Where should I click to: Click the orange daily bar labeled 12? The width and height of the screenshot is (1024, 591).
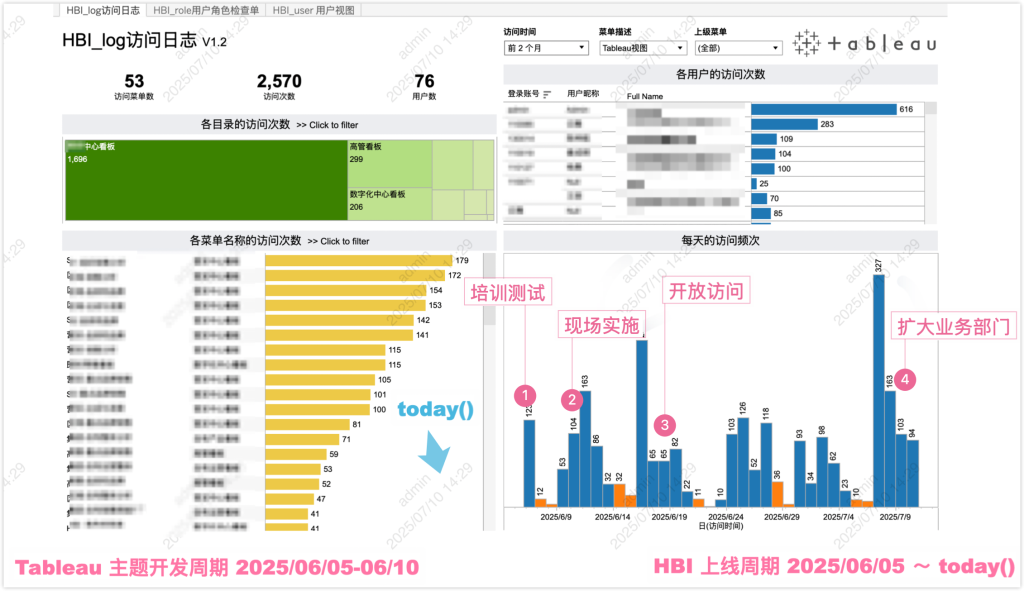click(540, 503)
